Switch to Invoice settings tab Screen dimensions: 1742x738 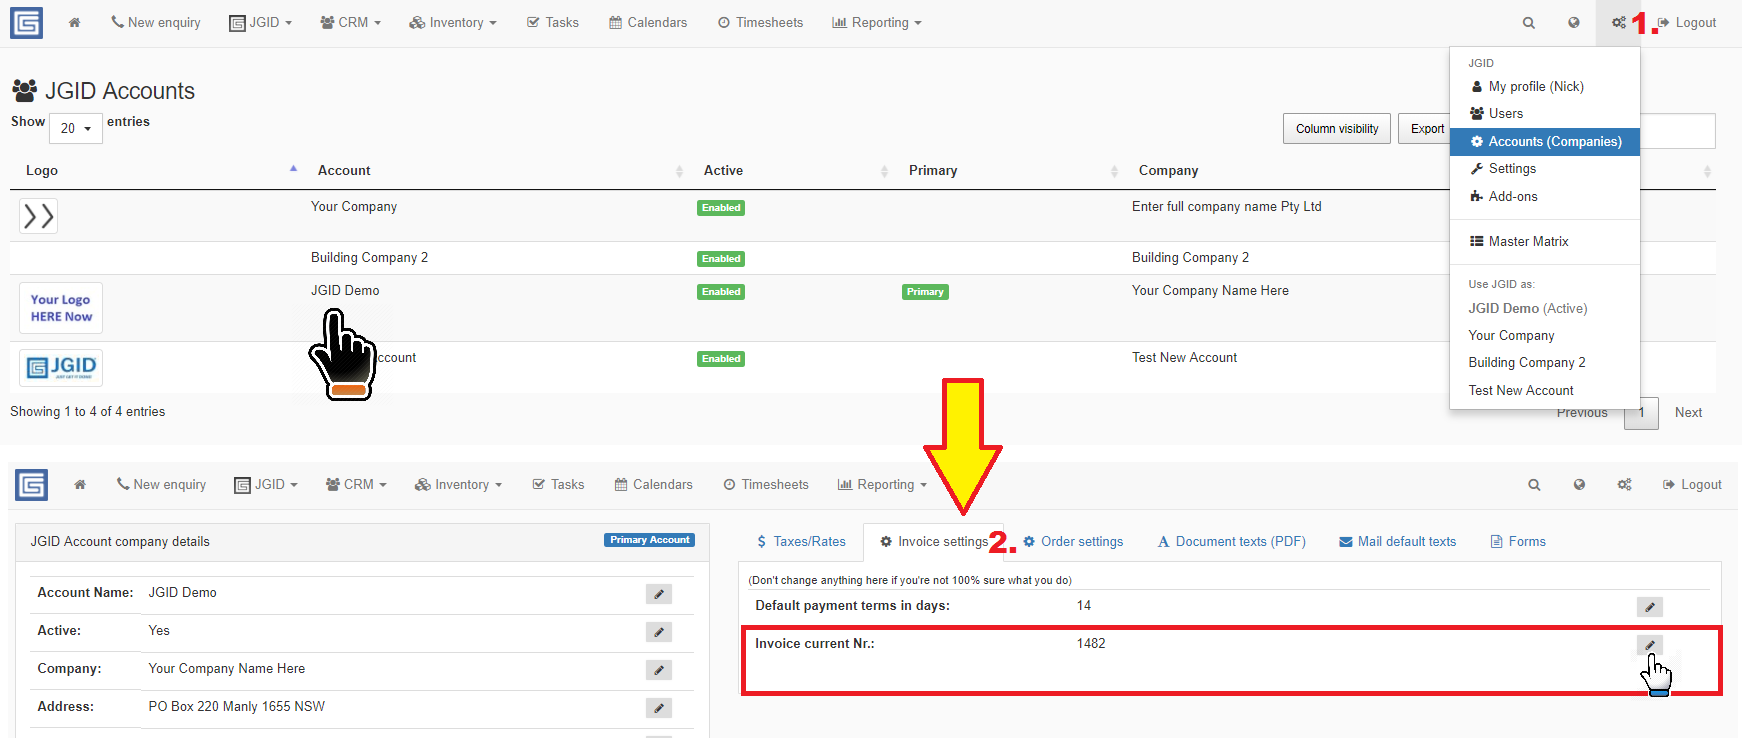pyautogui.click(x=934, y=542)
